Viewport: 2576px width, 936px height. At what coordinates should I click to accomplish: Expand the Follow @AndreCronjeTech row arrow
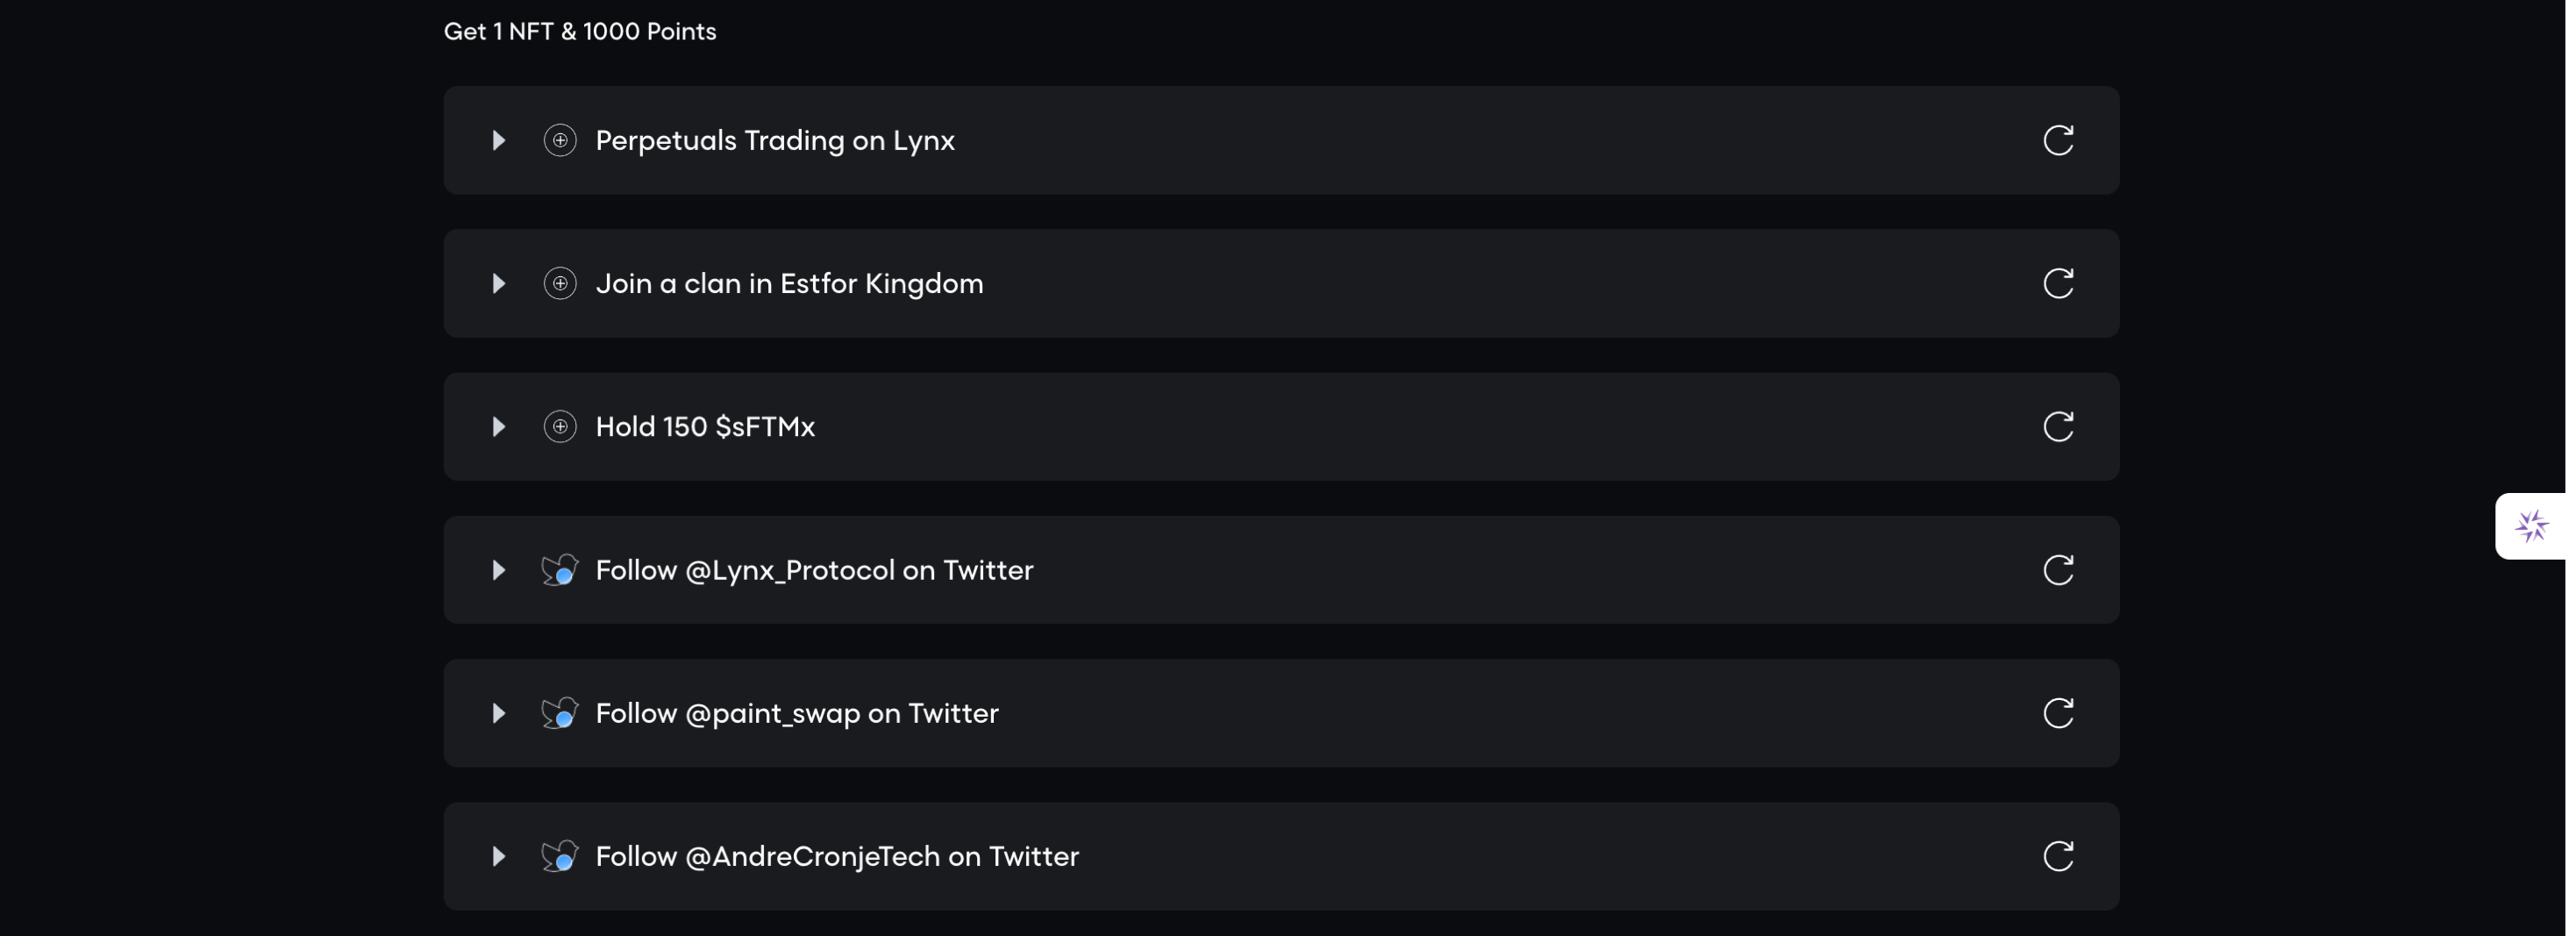[x=498, y=856]
